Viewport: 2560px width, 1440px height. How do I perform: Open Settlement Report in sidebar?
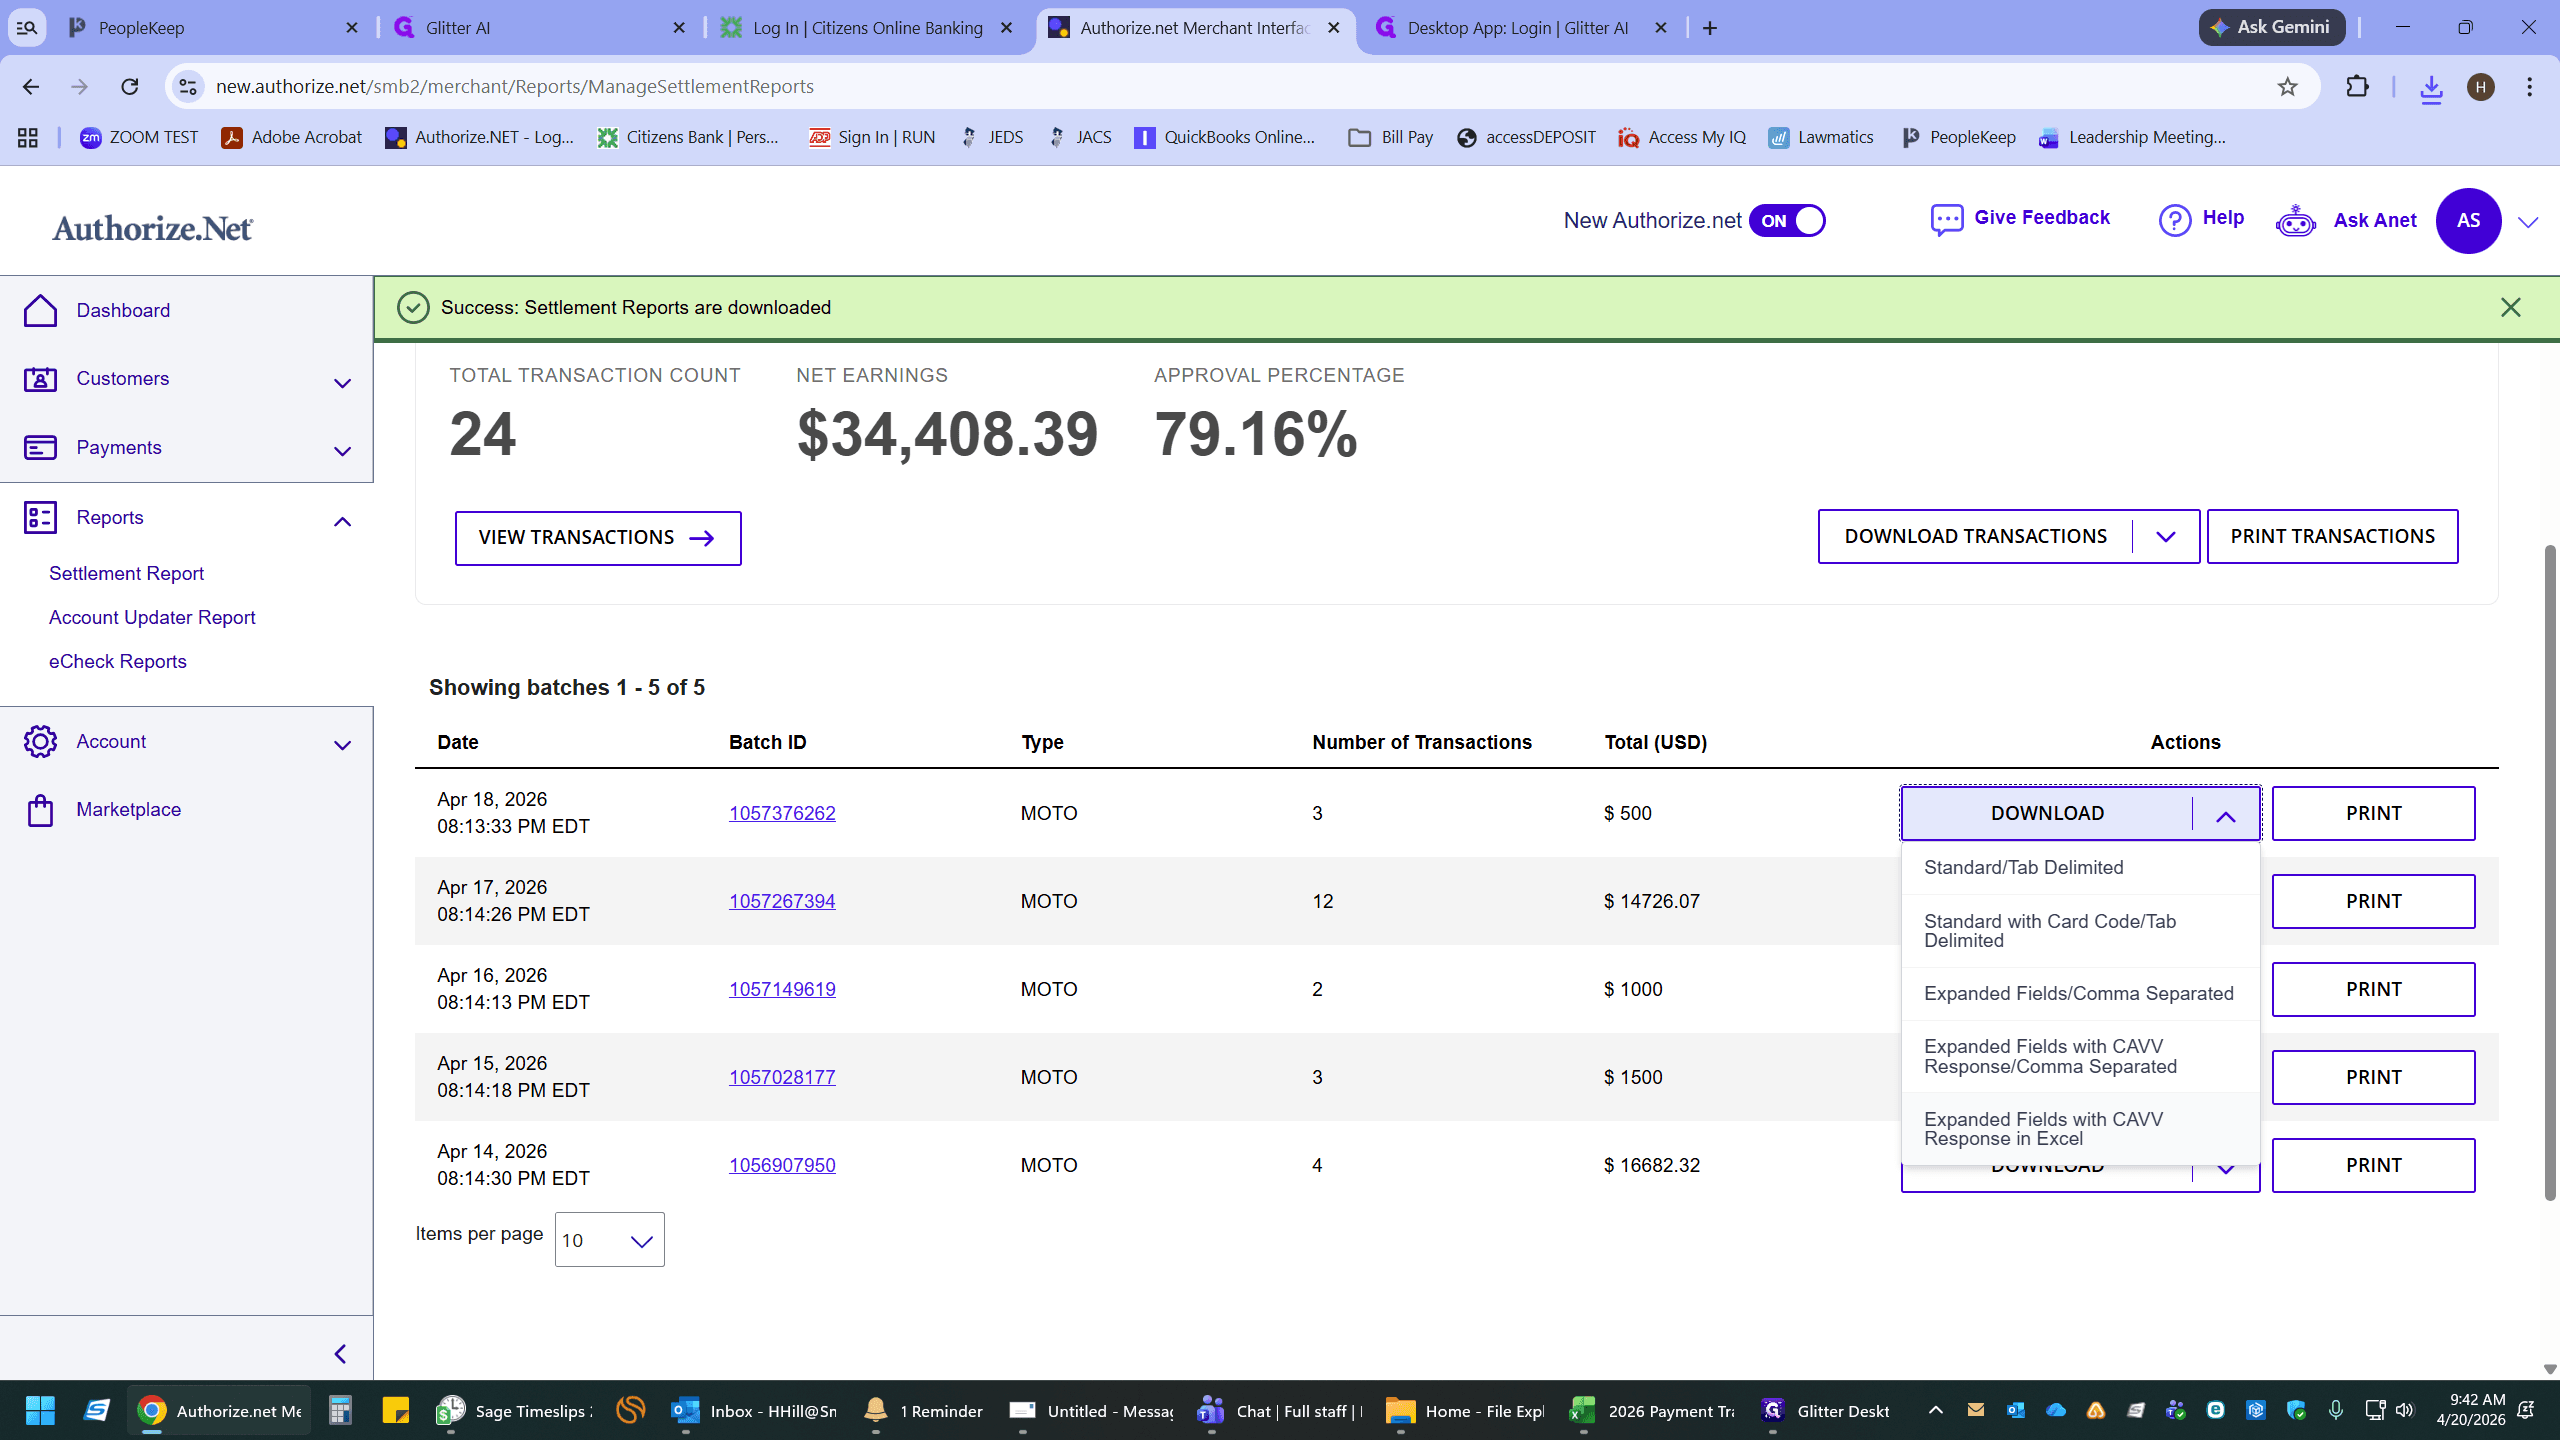click(x=126, y=573)
